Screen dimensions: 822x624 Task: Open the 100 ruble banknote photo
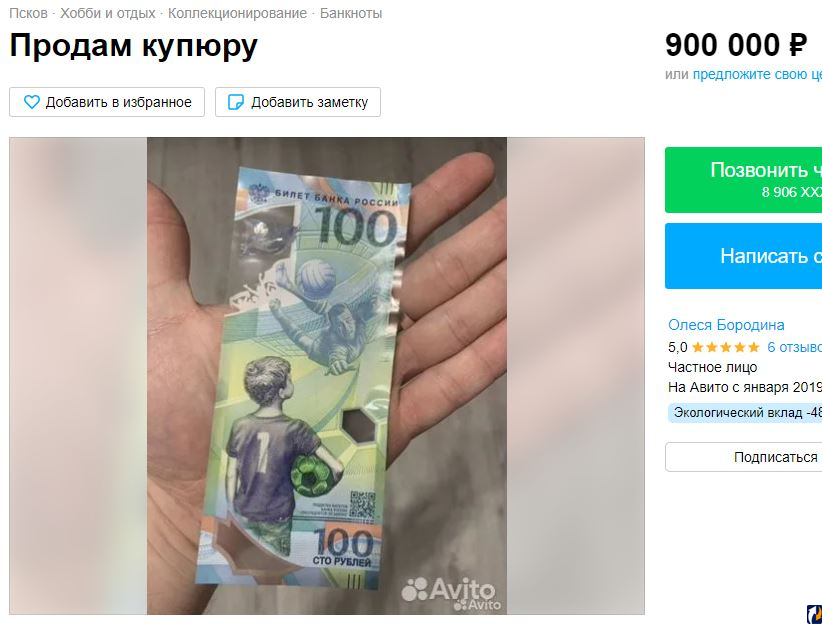tap(327, 376)
